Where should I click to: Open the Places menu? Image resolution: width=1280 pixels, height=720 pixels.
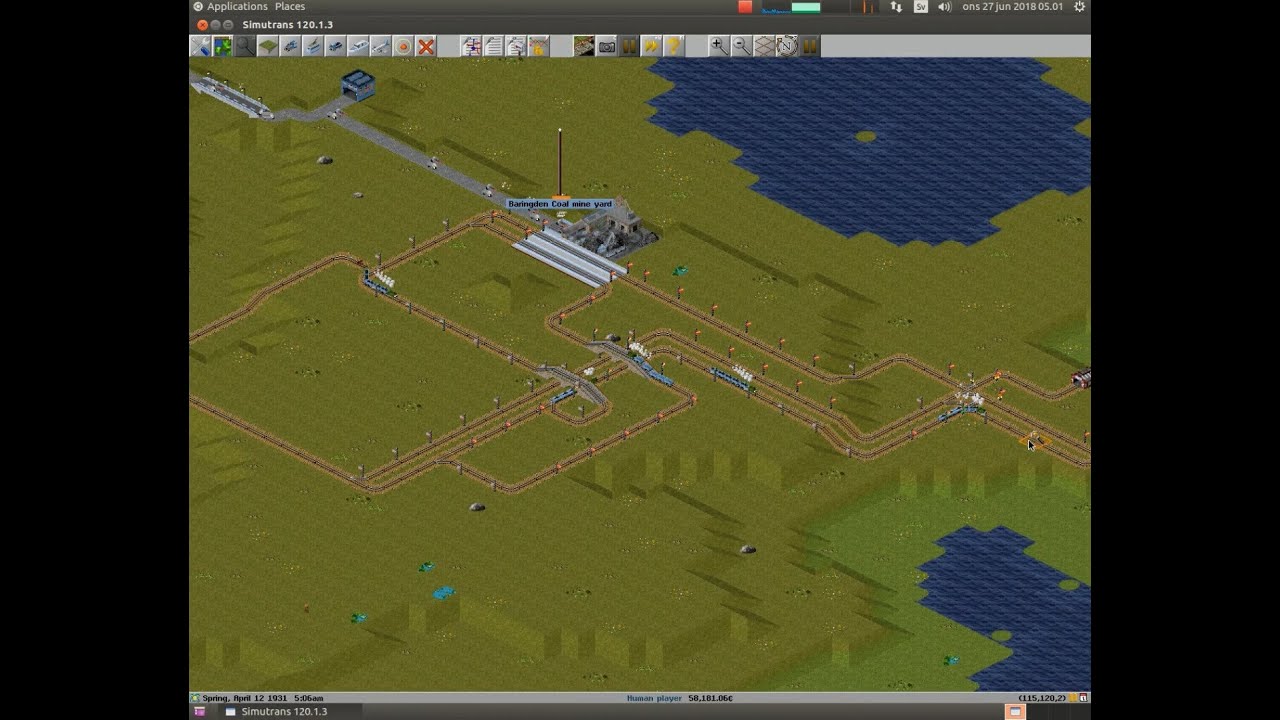(x=290, y=7)
